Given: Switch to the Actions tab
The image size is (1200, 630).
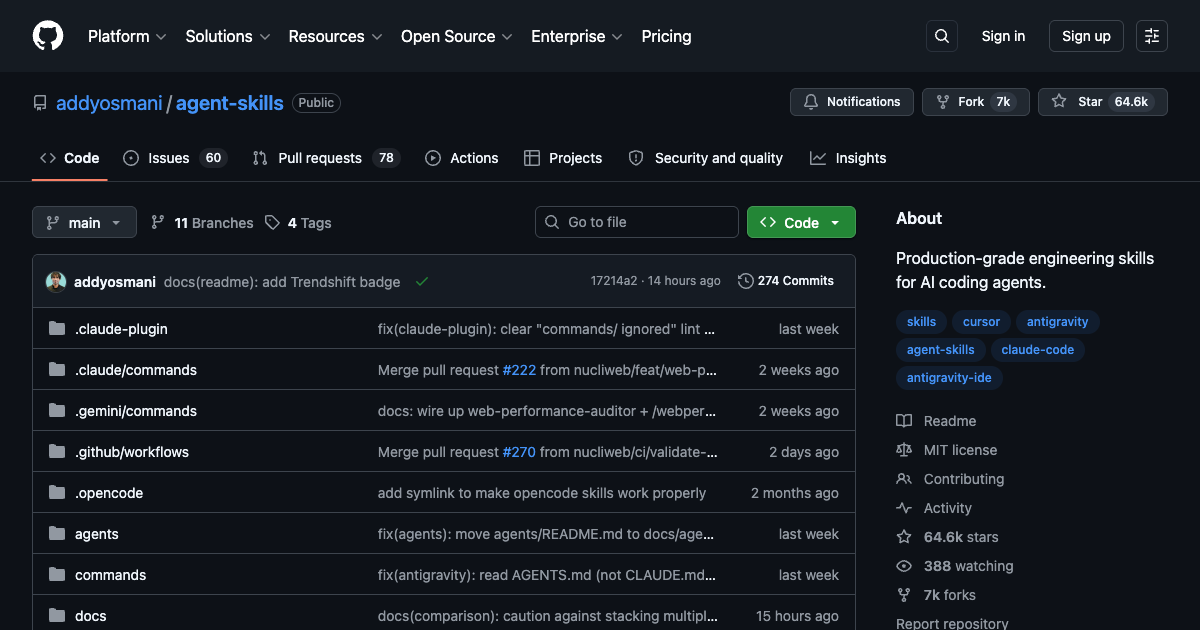Looking at the screenshot, I should pos(461,158).
